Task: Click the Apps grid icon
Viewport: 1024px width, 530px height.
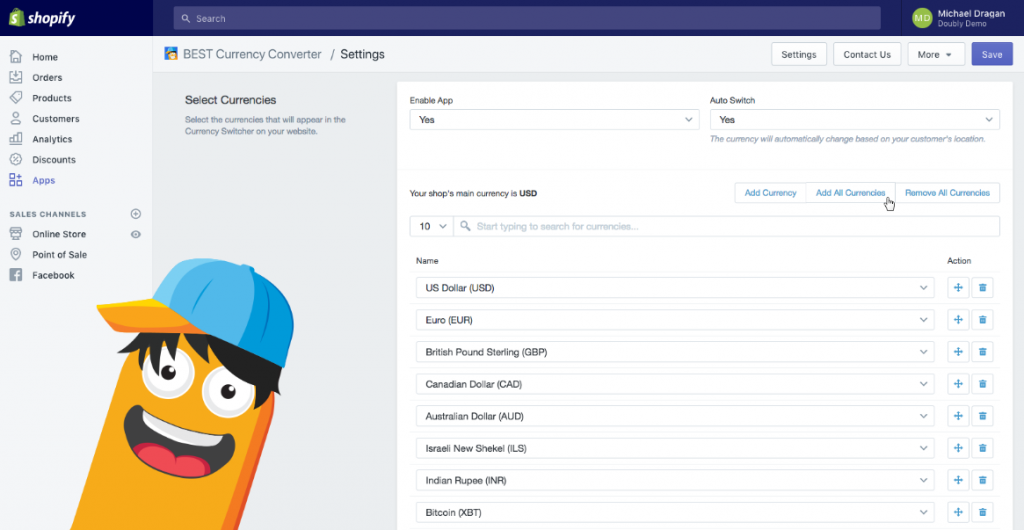Action: [16, 180]
